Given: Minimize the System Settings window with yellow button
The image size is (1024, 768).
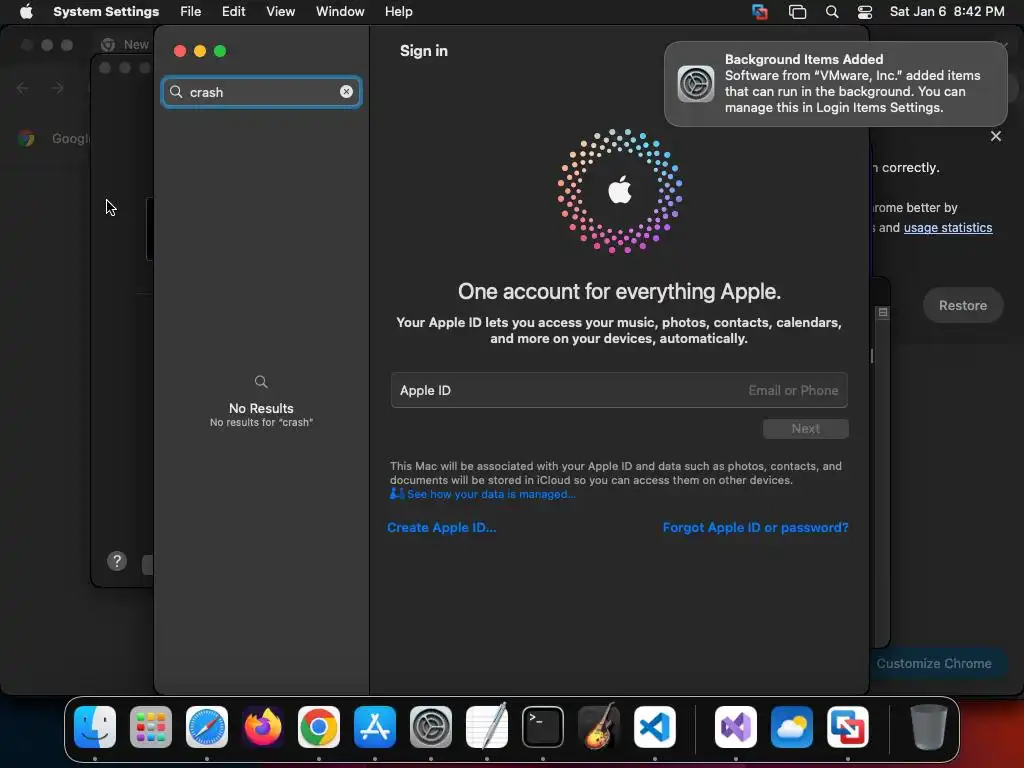Looking at the screenshot, I should point(200,51).
